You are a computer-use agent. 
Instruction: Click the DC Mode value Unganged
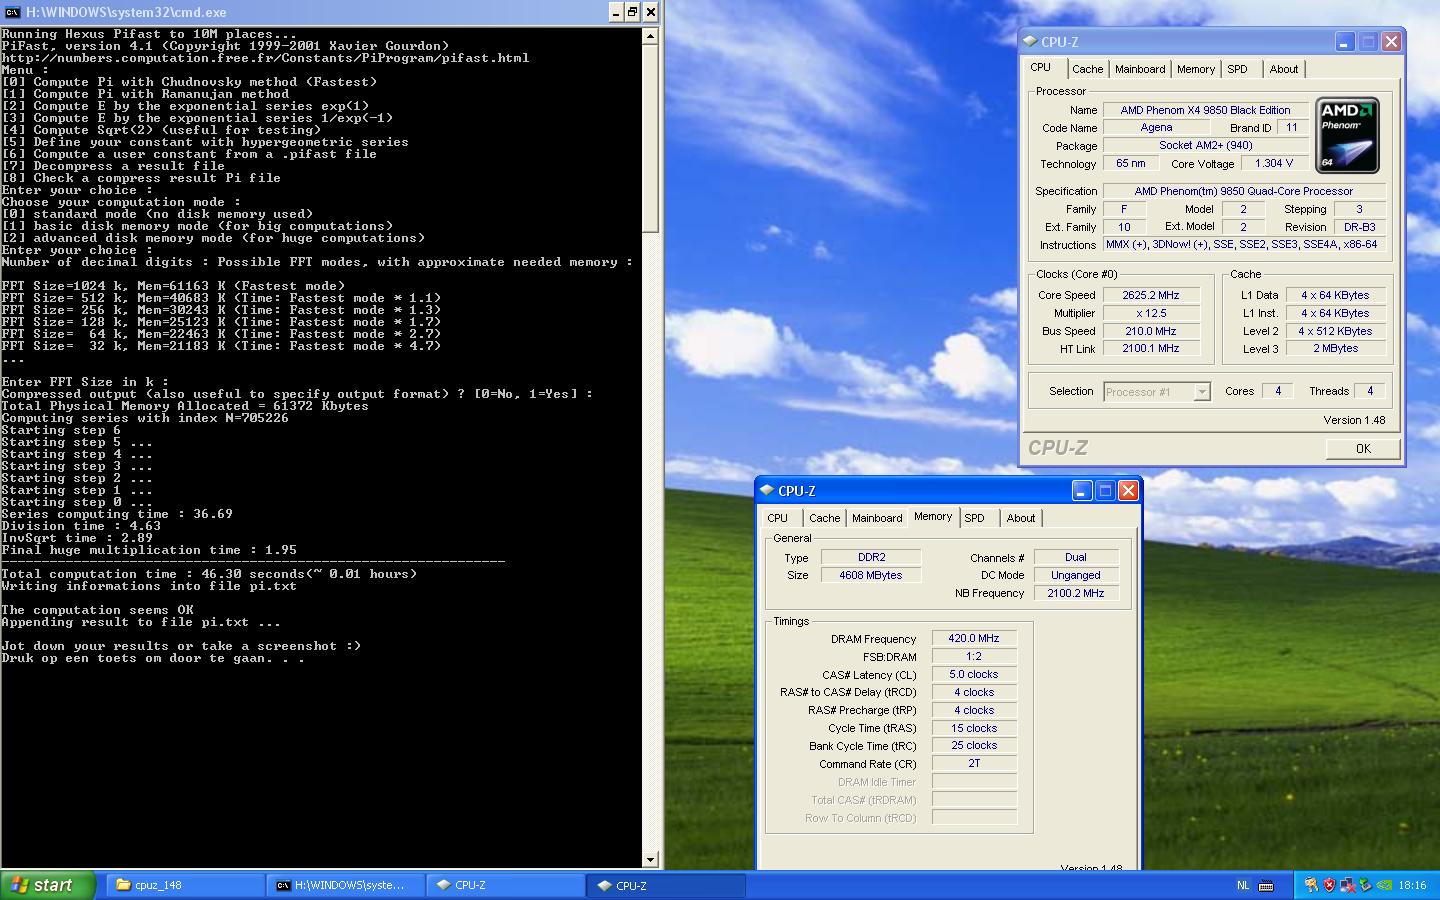click(x=1076, y=575)
